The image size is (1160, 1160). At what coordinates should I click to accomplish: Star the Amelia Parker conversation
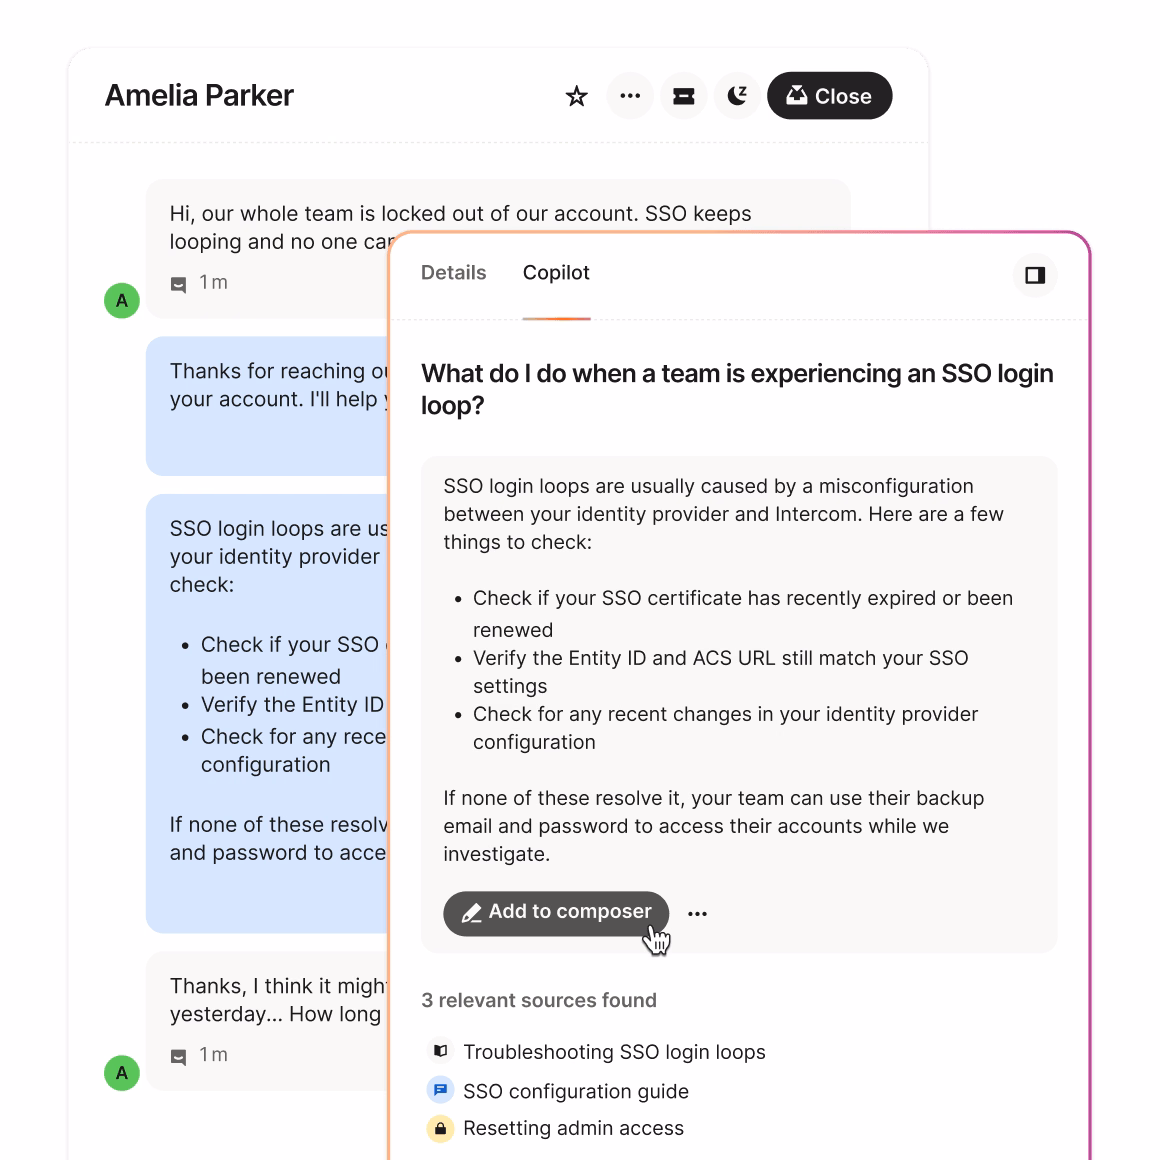577,96
